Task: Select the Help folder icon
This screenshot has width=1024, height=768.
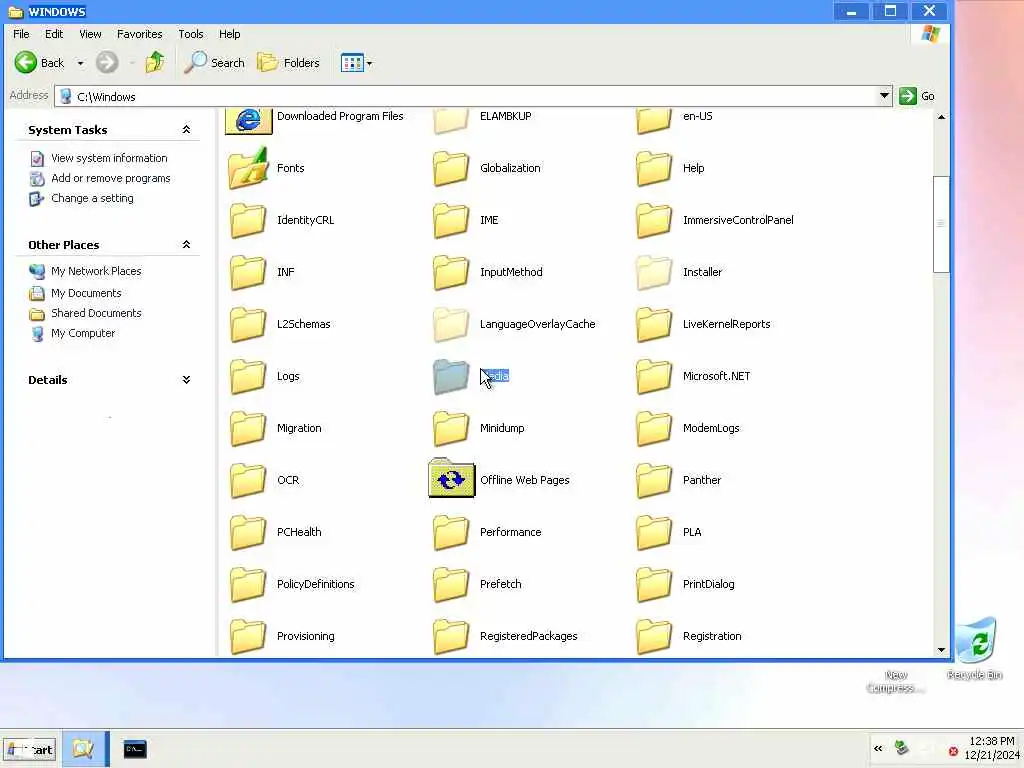Action: pyautogui.click(x=654, y=168)
